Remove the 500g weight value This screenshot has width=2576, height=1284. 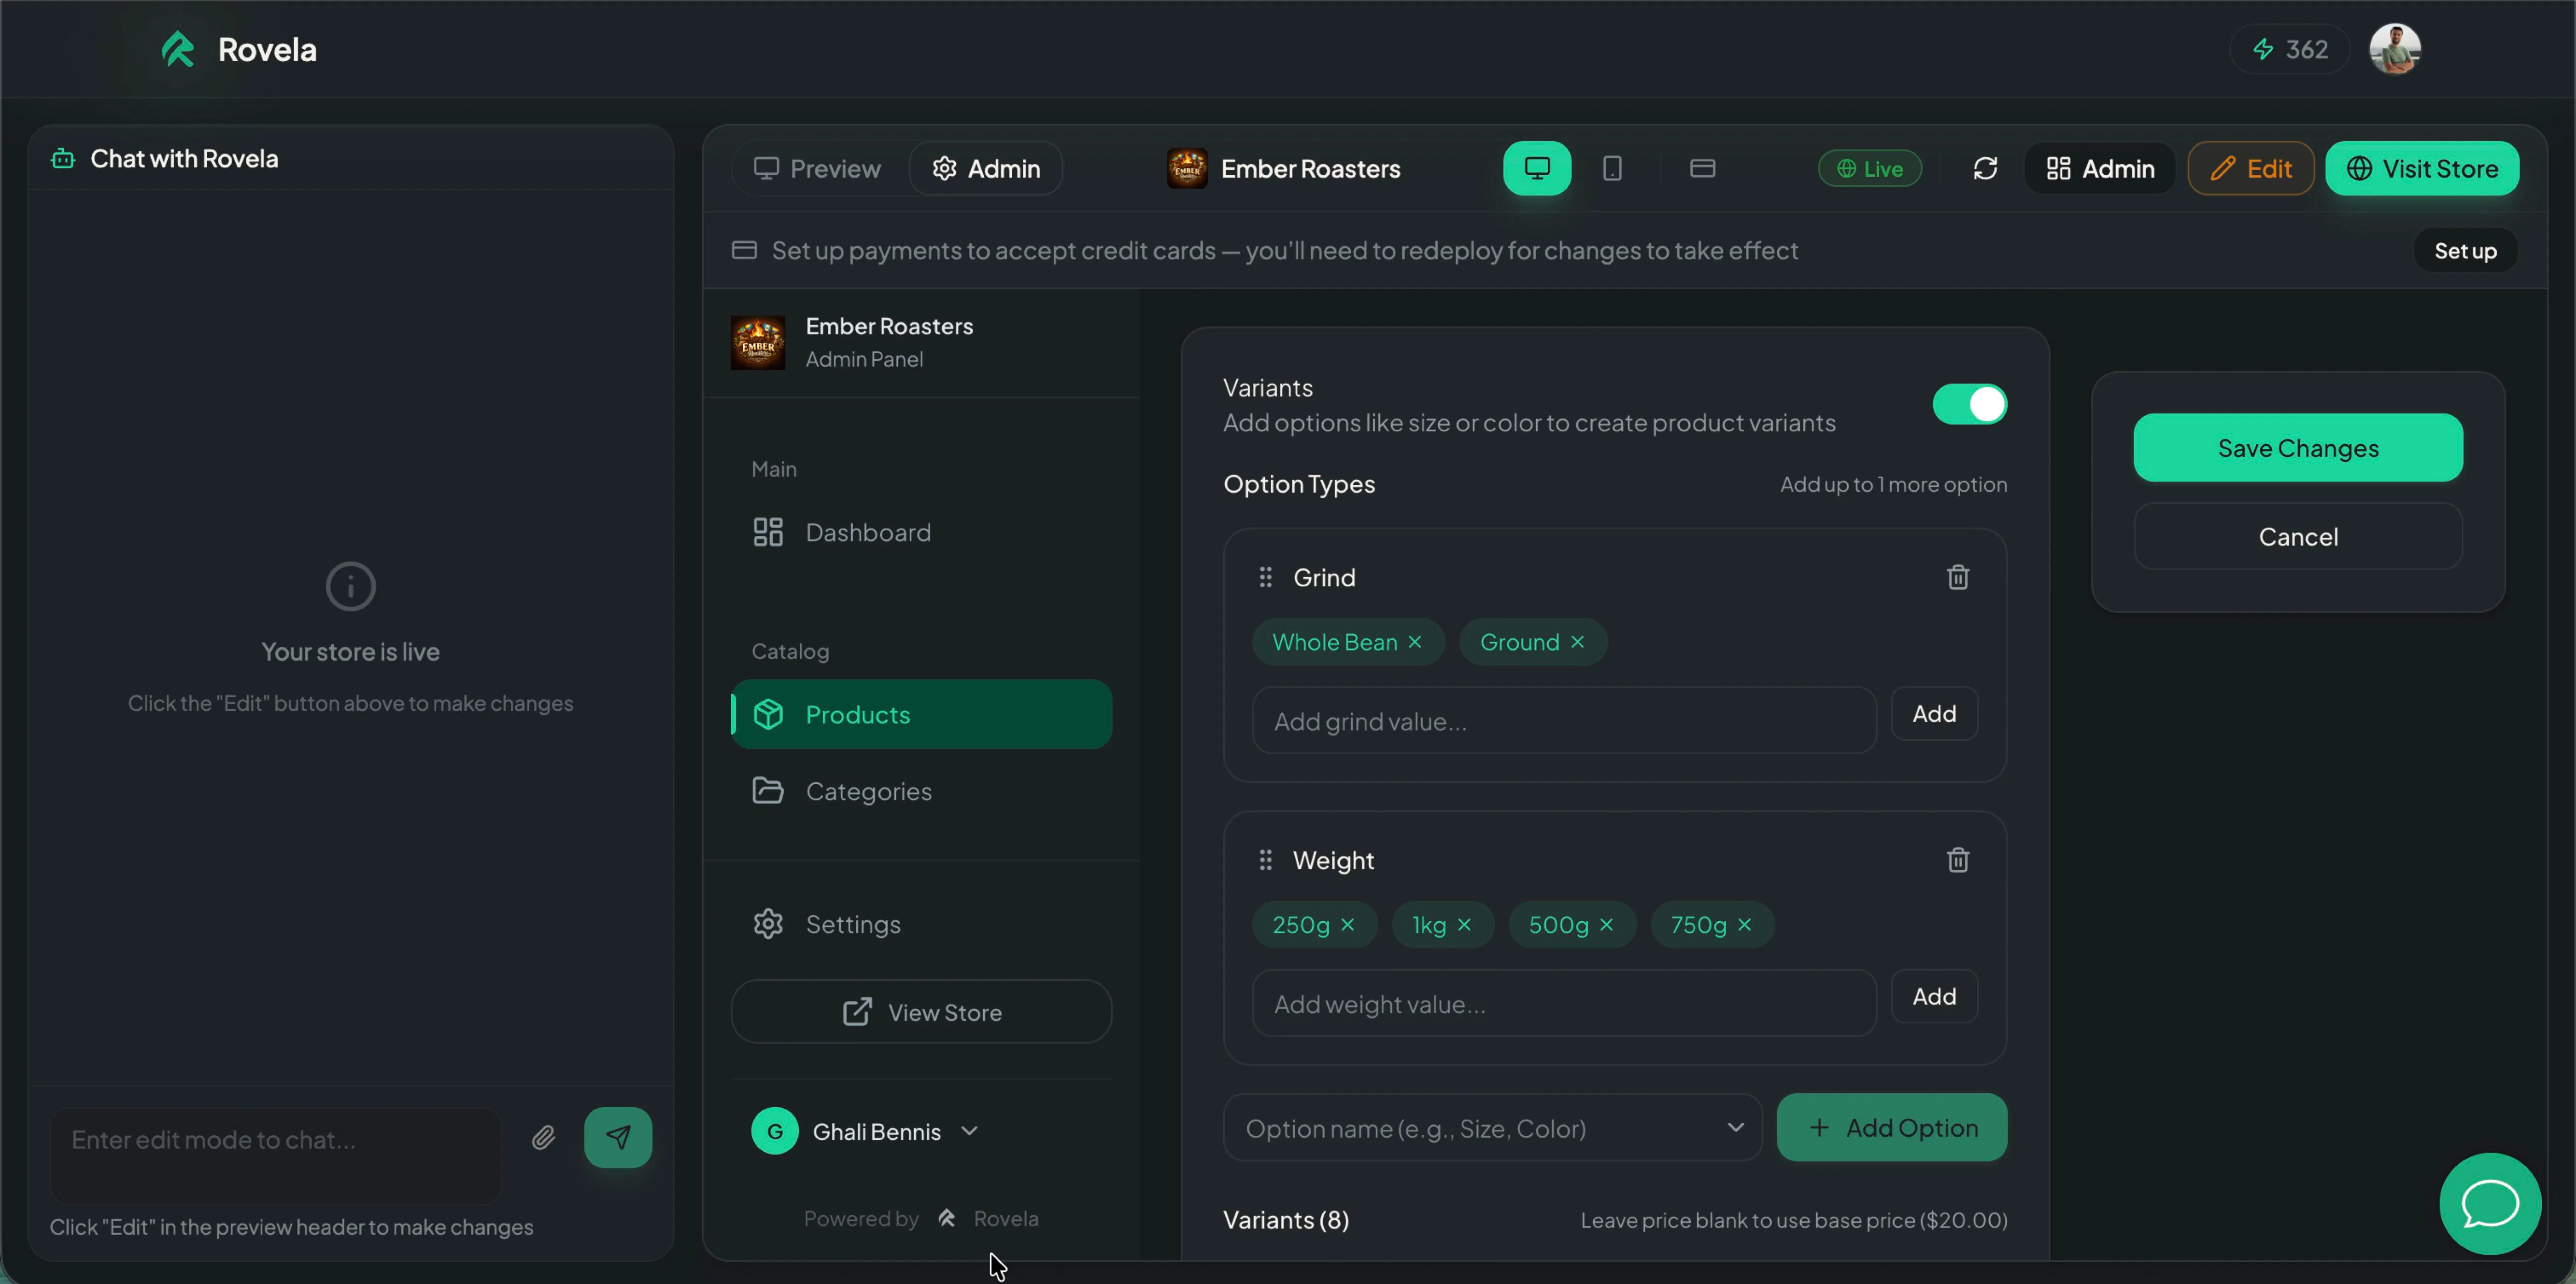1607,925
